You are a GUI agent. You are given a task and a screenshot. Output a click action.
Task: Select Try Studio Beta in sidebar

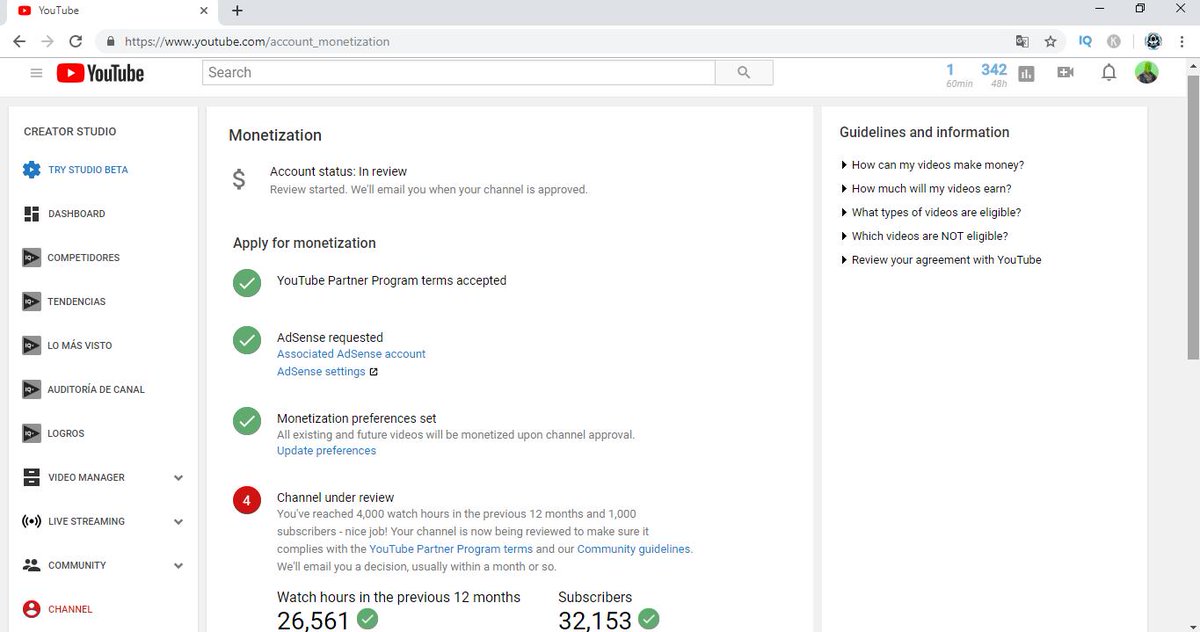(x=88, y=170)
